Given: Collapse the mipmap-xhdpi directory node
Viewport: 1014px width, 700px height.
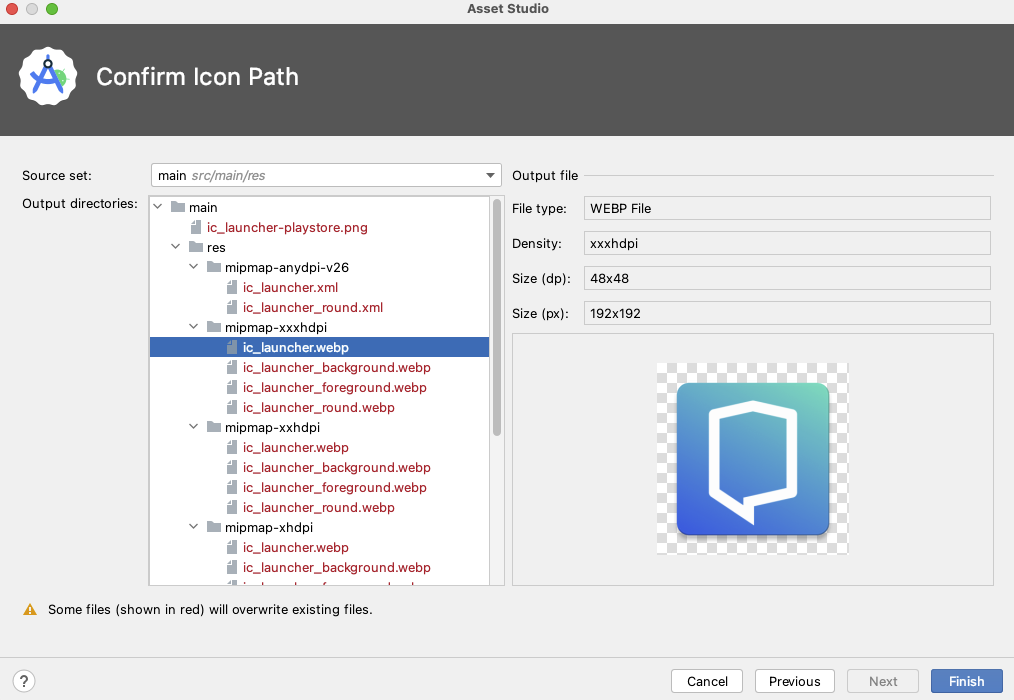Looking at the screenshot, I should tap(194, 527).
